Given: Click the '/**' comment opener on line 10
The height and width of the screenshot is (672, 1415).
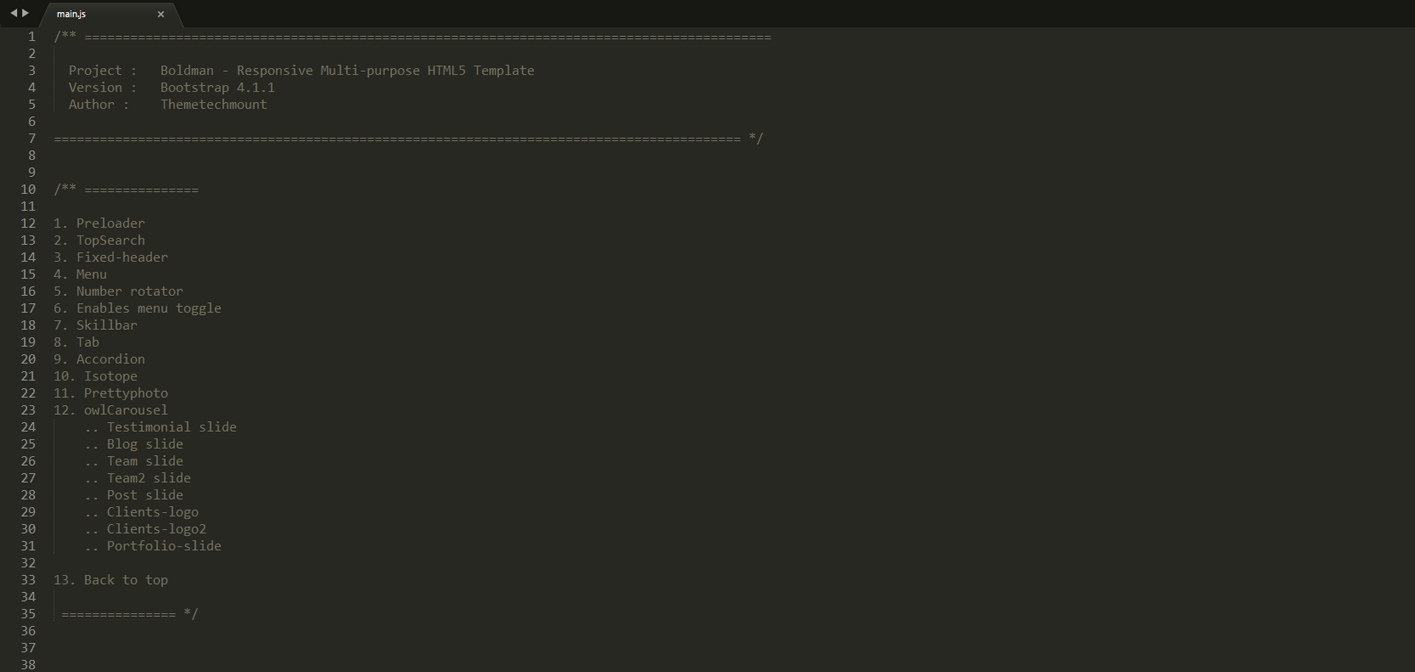Looking at the screenshot, I should coord(65,189).
